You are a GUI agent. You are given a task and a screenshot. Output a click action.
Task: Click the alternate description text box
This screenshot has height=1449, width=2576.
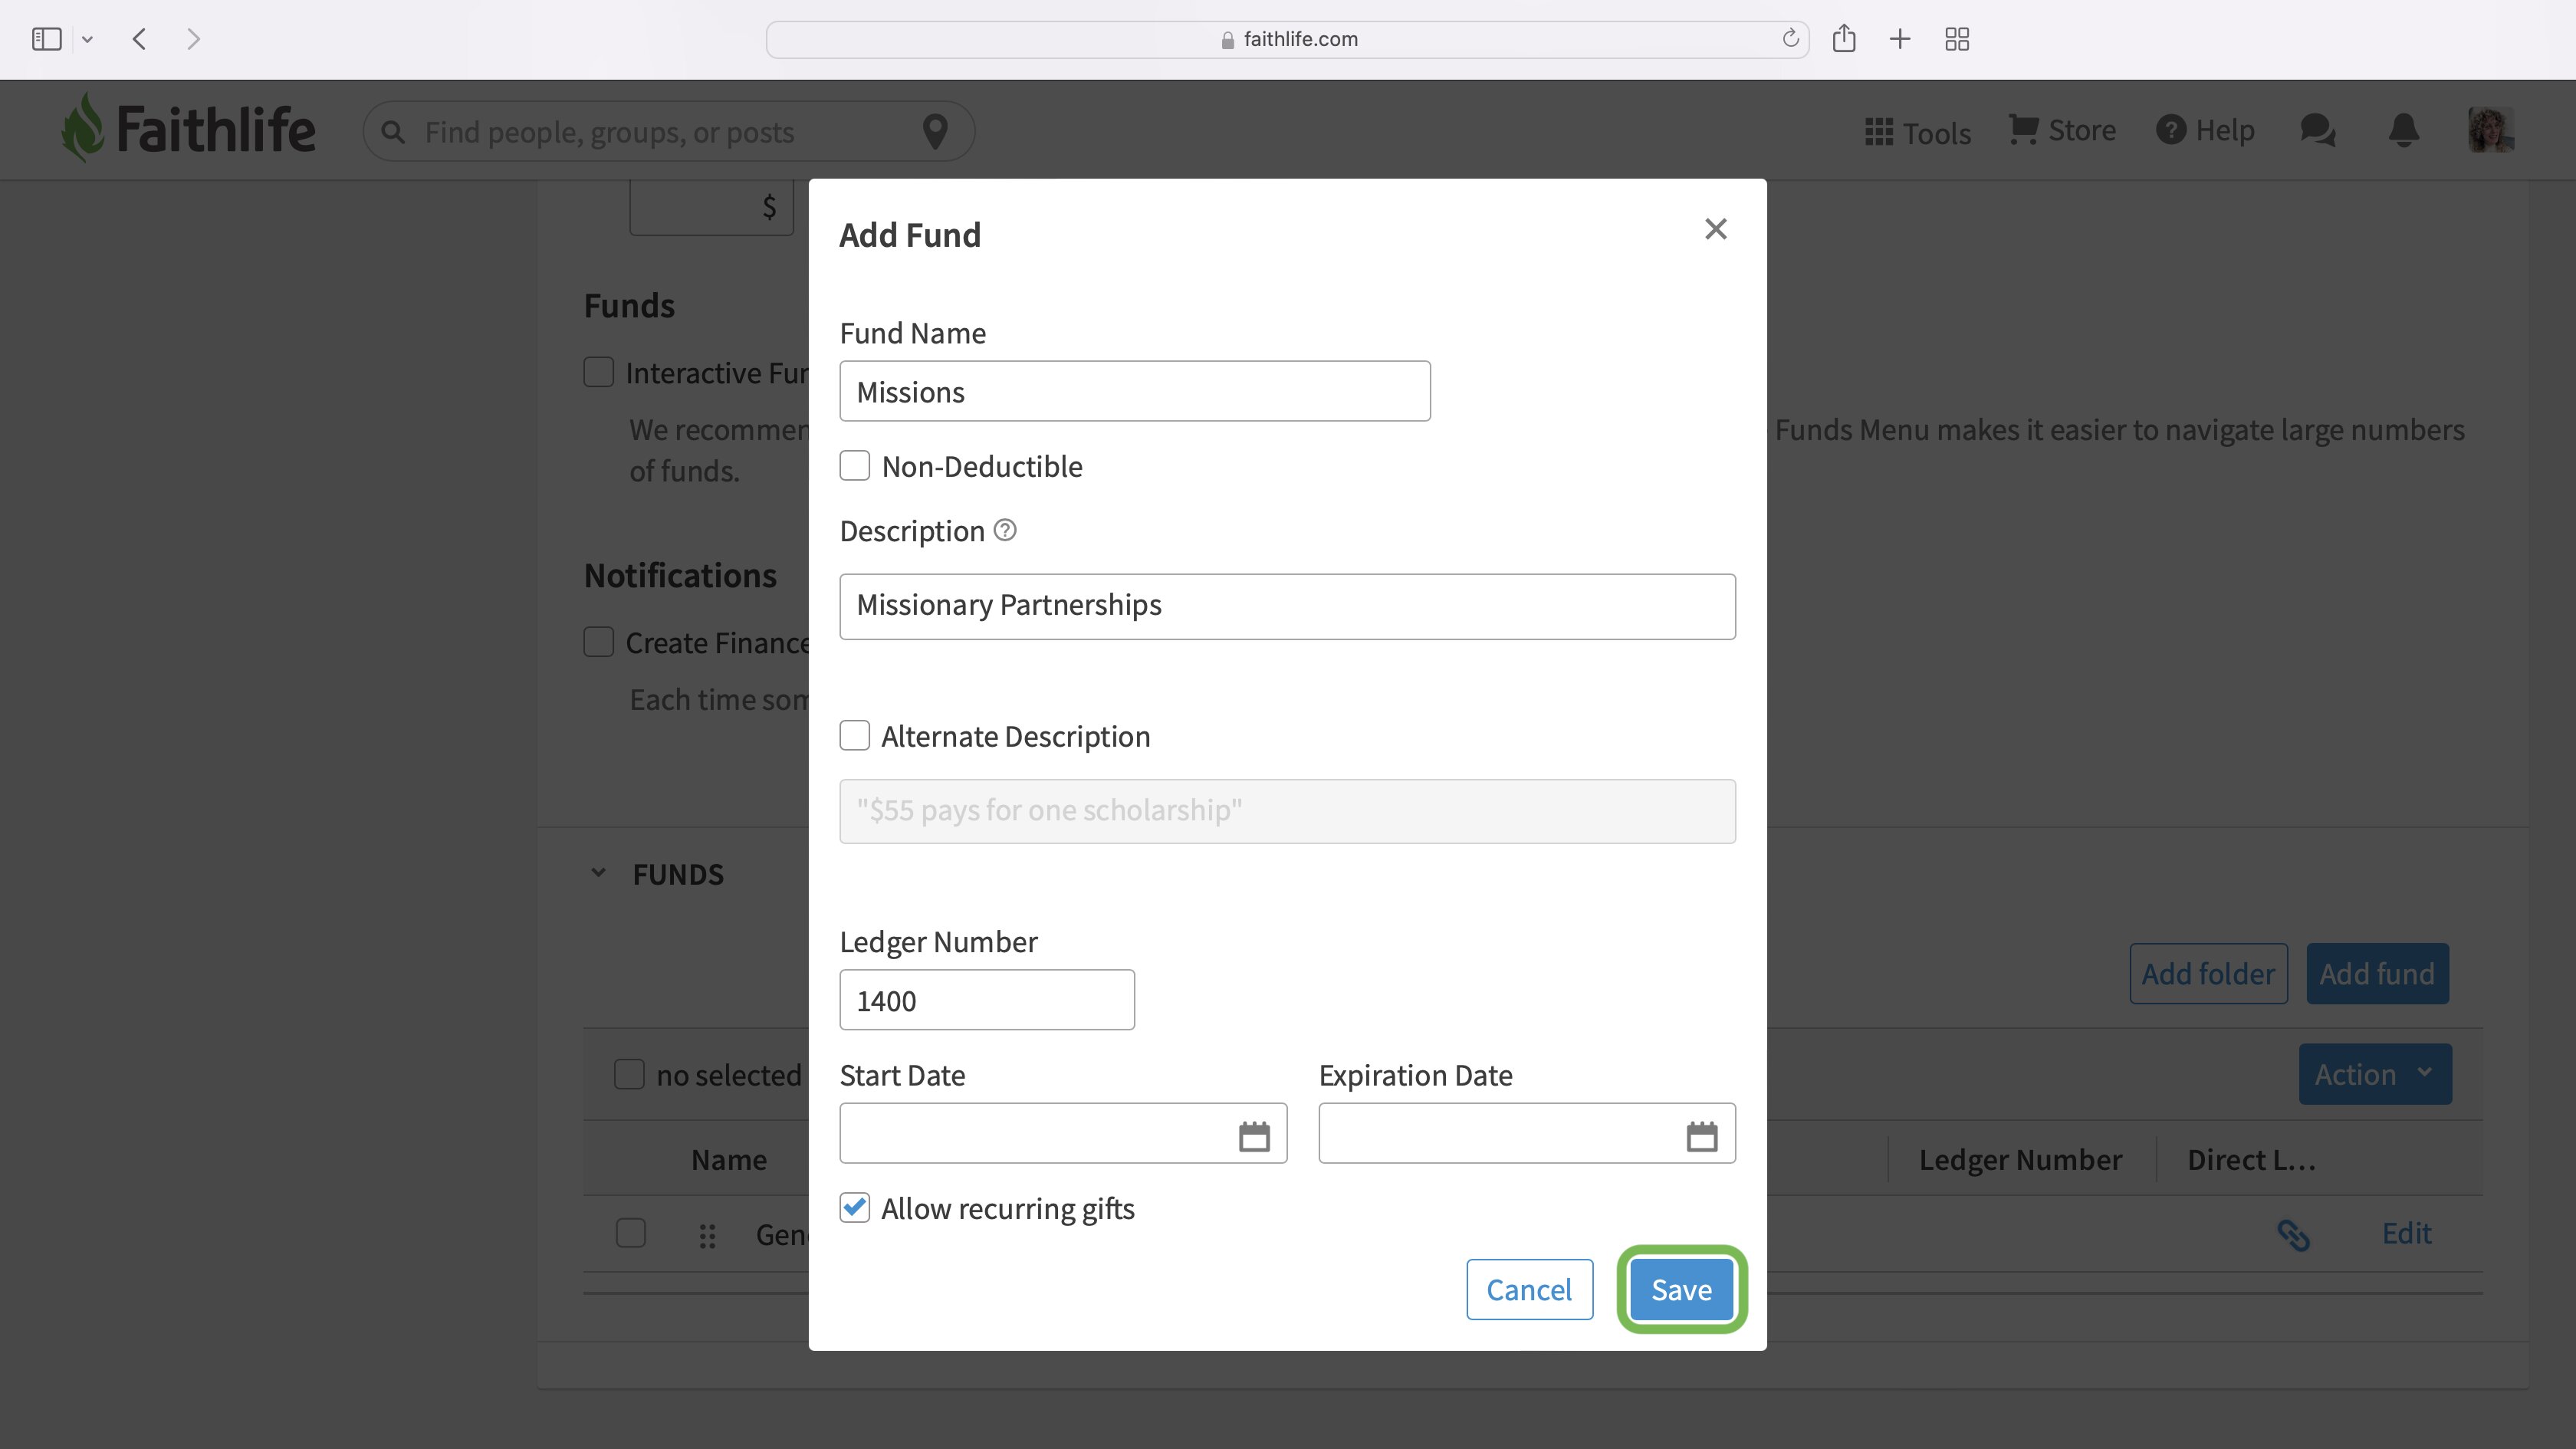[1288, 811]
